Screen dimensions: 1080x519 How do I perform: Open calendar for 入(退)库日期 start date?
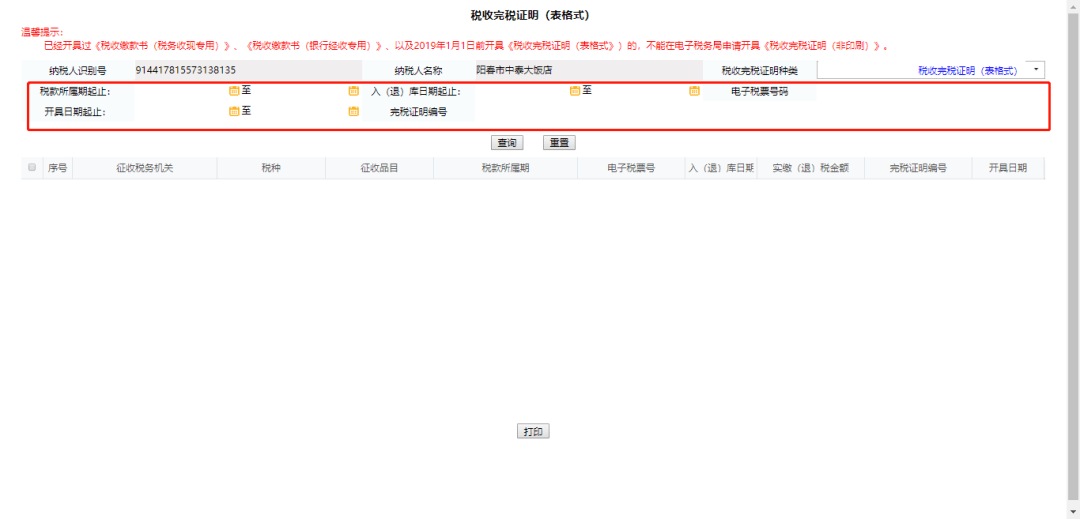(x=574, y=91)
